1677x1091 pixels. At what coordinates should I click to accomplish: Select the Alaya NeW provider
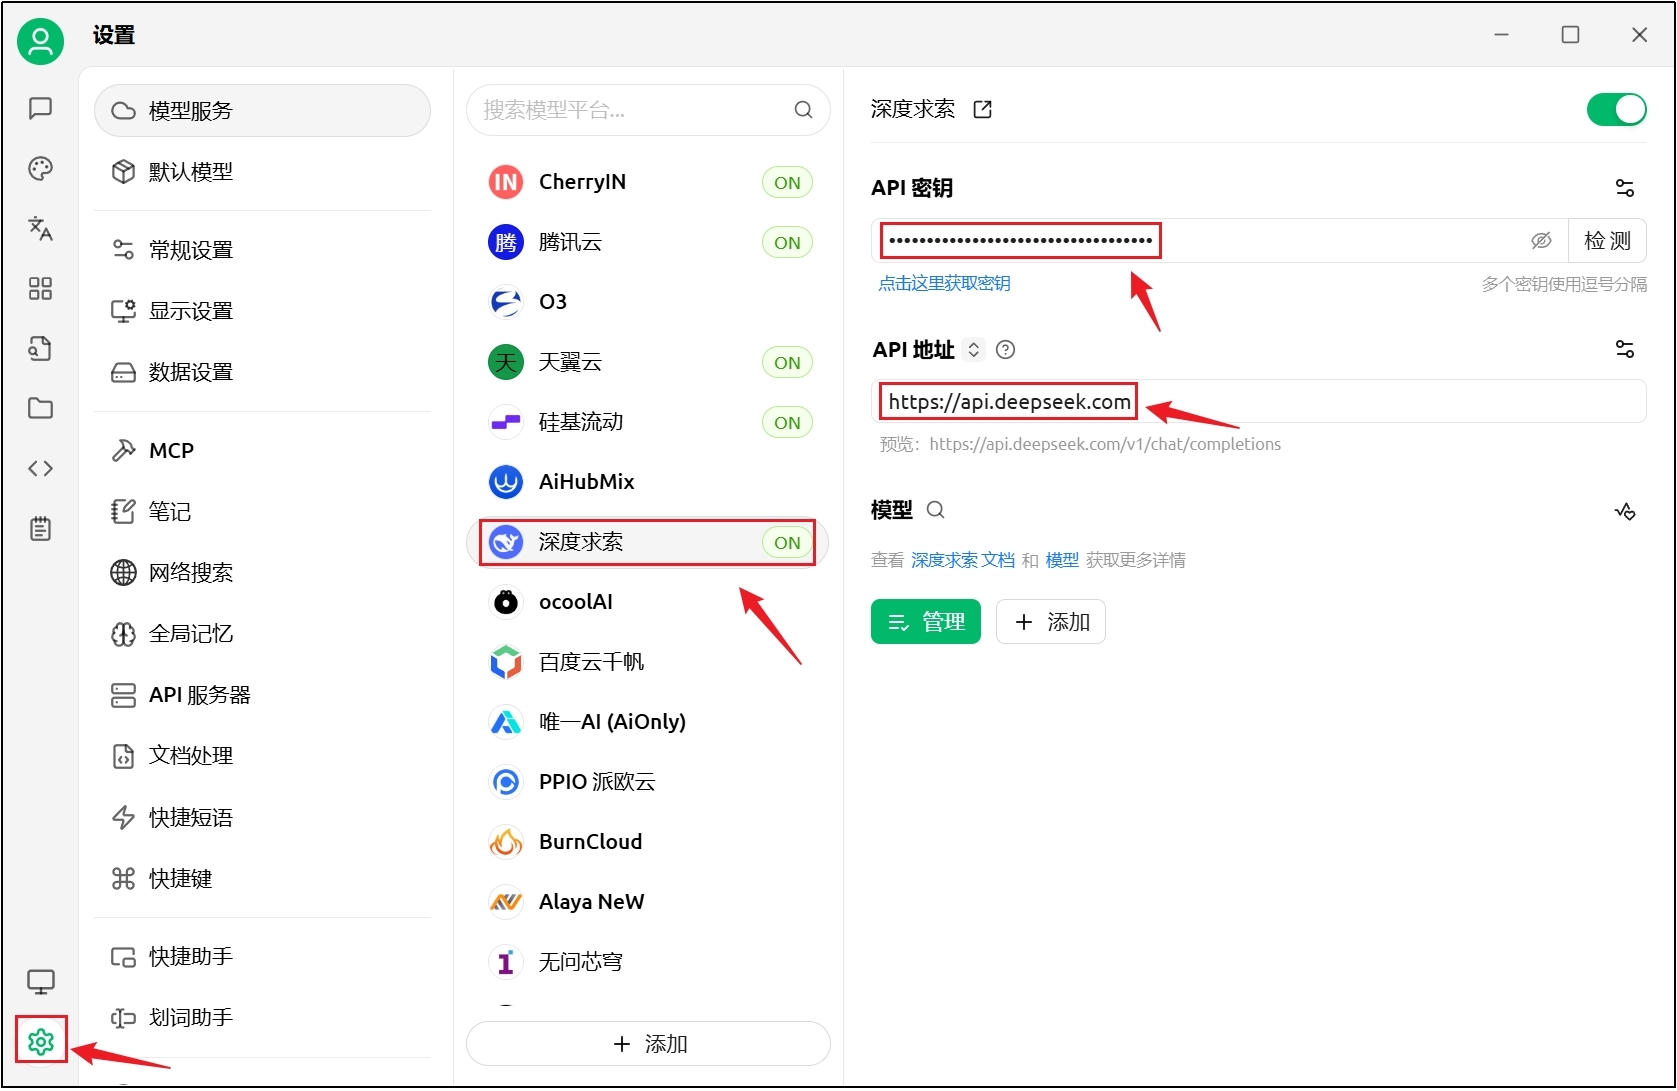(x=648, y=902)
